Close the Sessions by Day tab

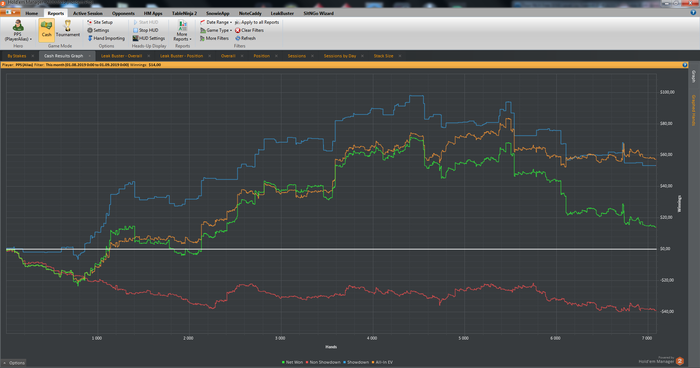(x=362, y=56)
